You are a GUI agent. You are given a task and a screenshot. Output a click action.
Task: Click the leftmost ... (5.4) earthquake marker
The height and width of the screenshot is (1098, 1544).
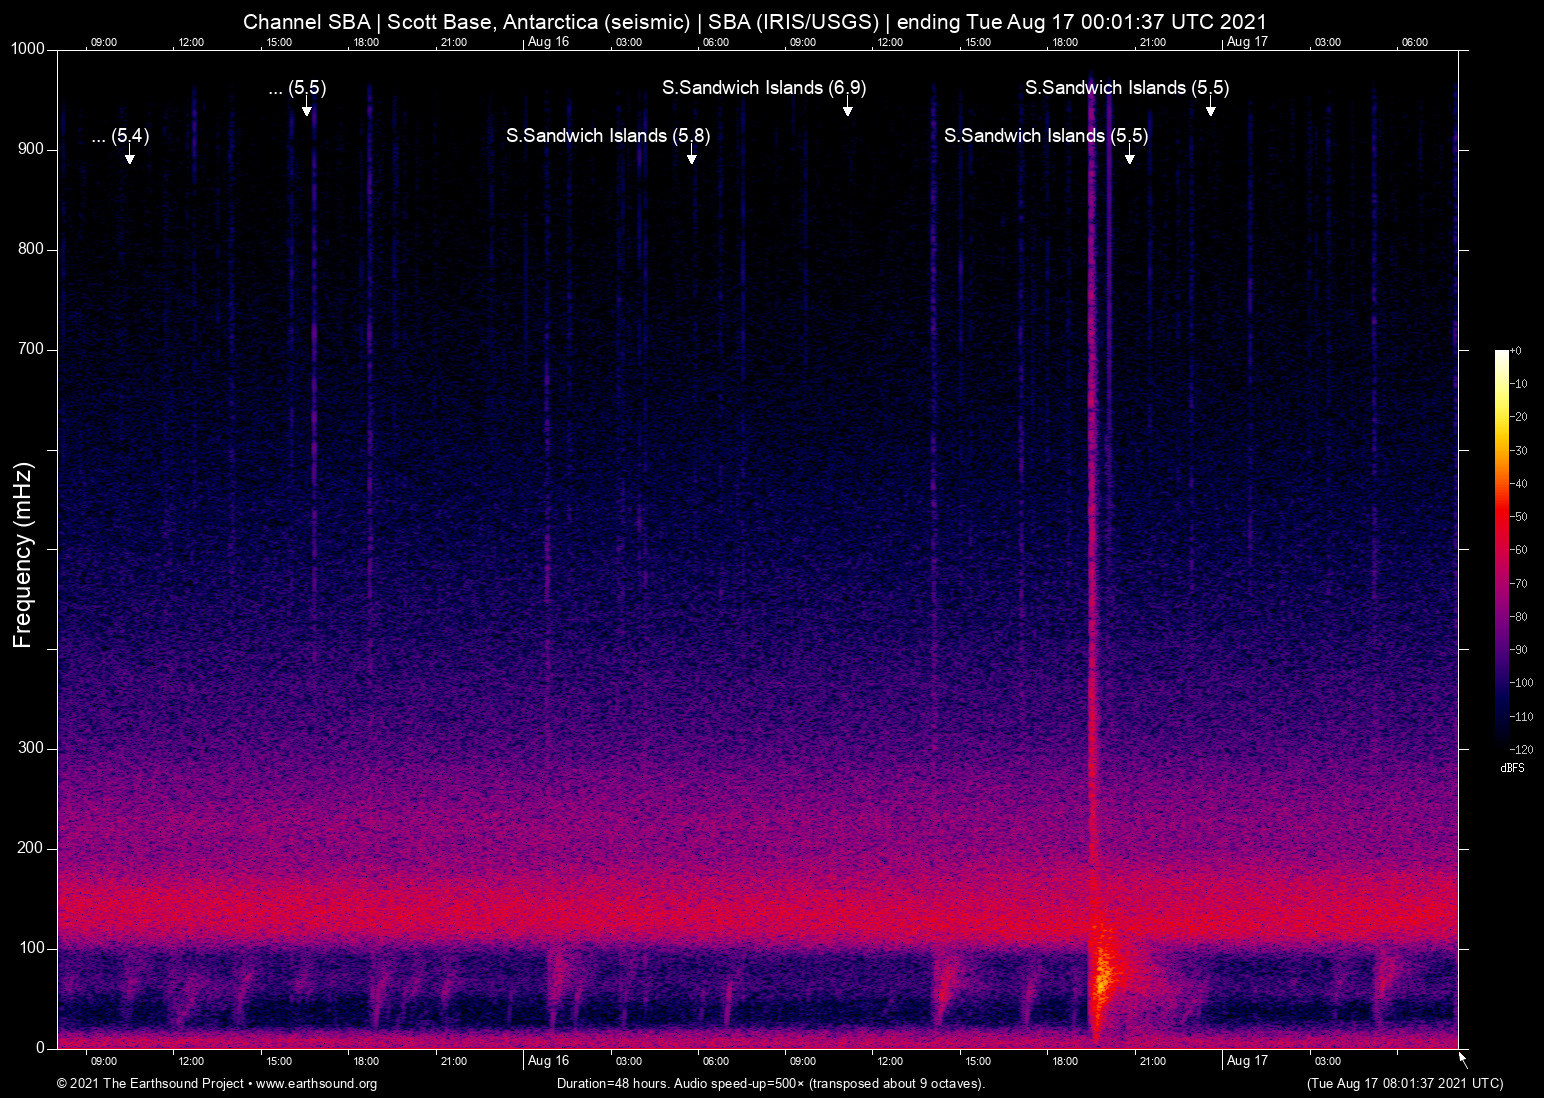pyautogui.click(x=129, y=156)
